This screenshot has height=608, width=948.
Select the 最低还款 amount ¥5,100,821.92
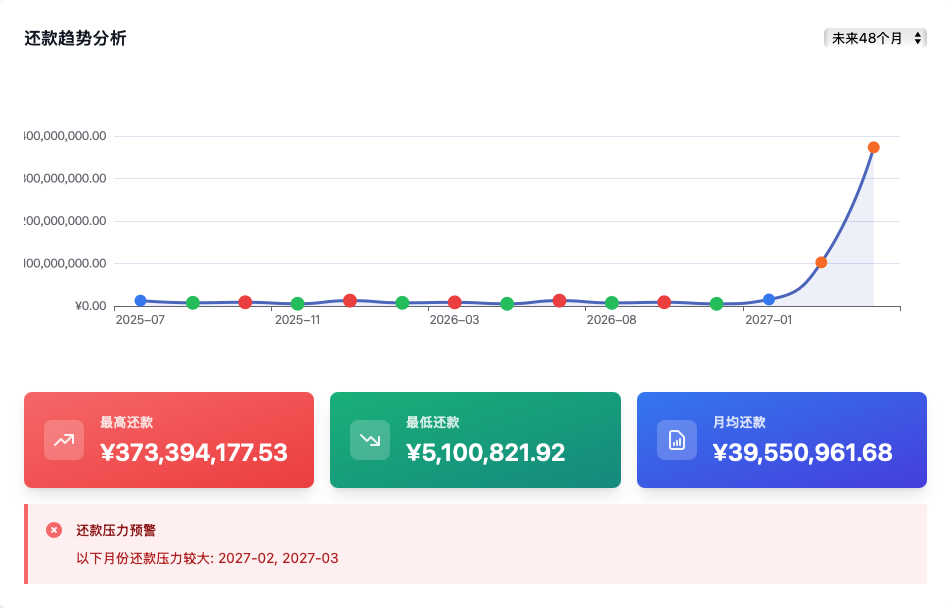point(486,453)
